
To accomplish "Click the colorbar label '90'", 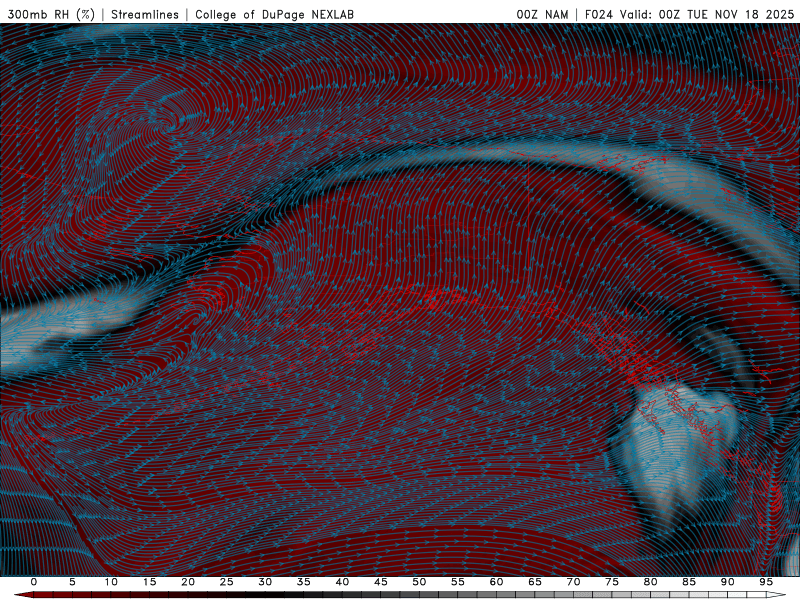I will click(727, 582).
